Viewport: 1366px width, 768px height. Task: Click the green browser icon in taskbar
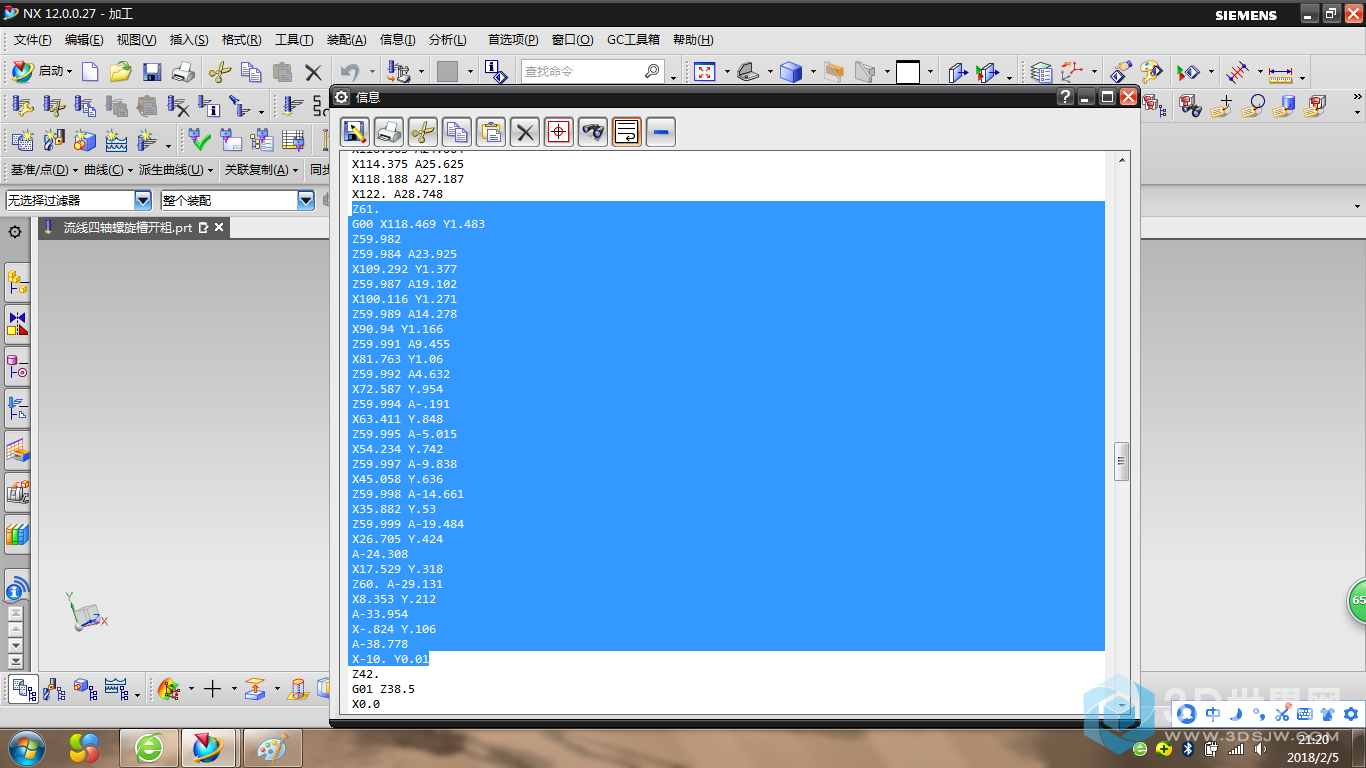tap(150, 747)
